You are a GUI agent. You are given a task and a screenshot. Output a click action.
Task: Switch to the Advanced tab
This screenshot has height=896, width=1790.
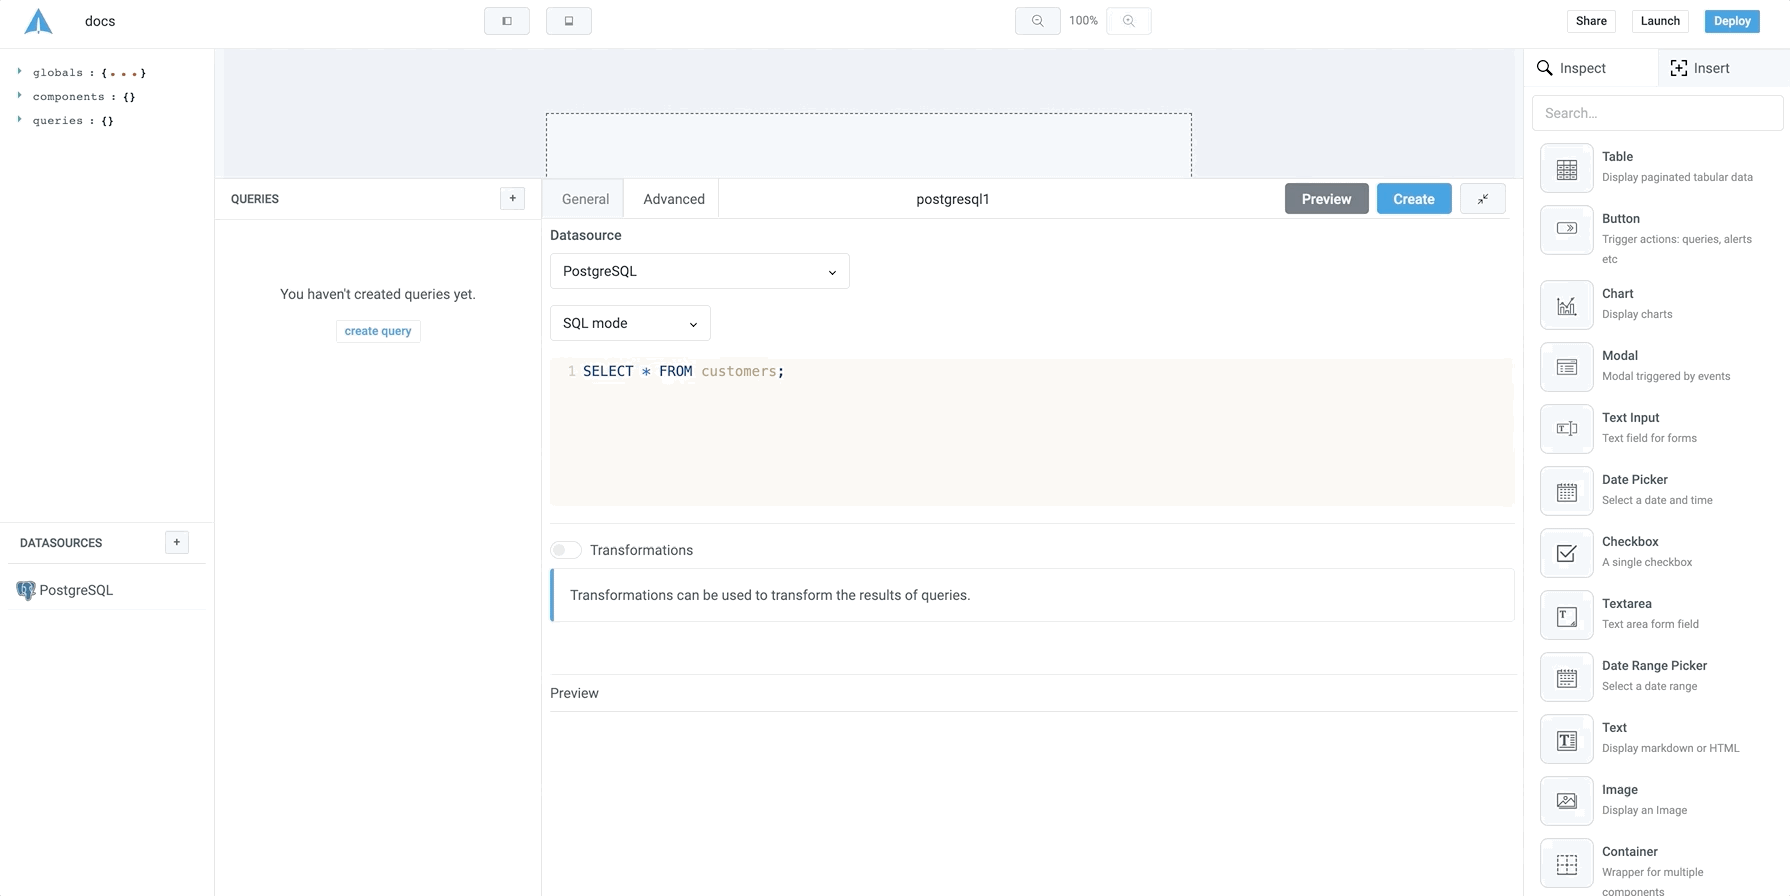(673, 199)
